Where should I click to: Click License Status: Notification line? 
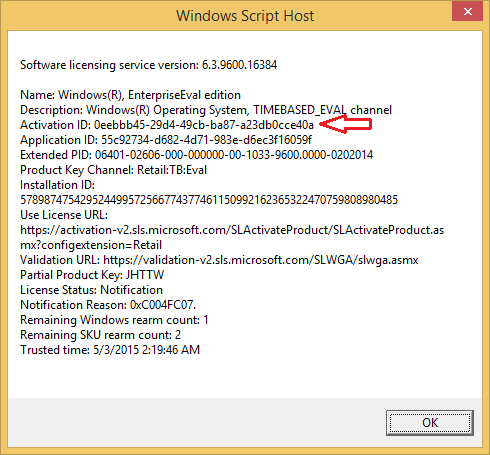click(91, 290)
